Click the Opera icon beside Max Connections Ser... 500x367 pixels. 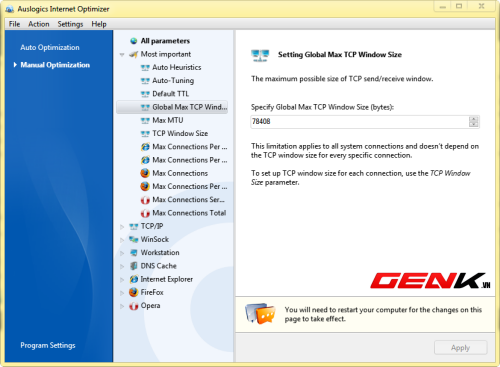click(145, 200)
